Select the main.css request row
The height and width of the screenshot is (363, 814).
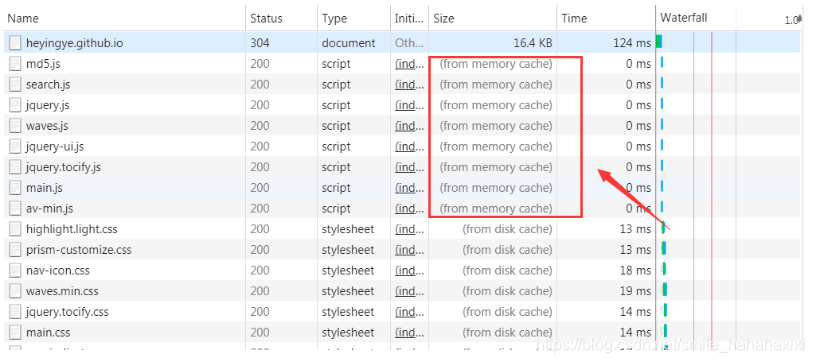(x=401, y=332)
